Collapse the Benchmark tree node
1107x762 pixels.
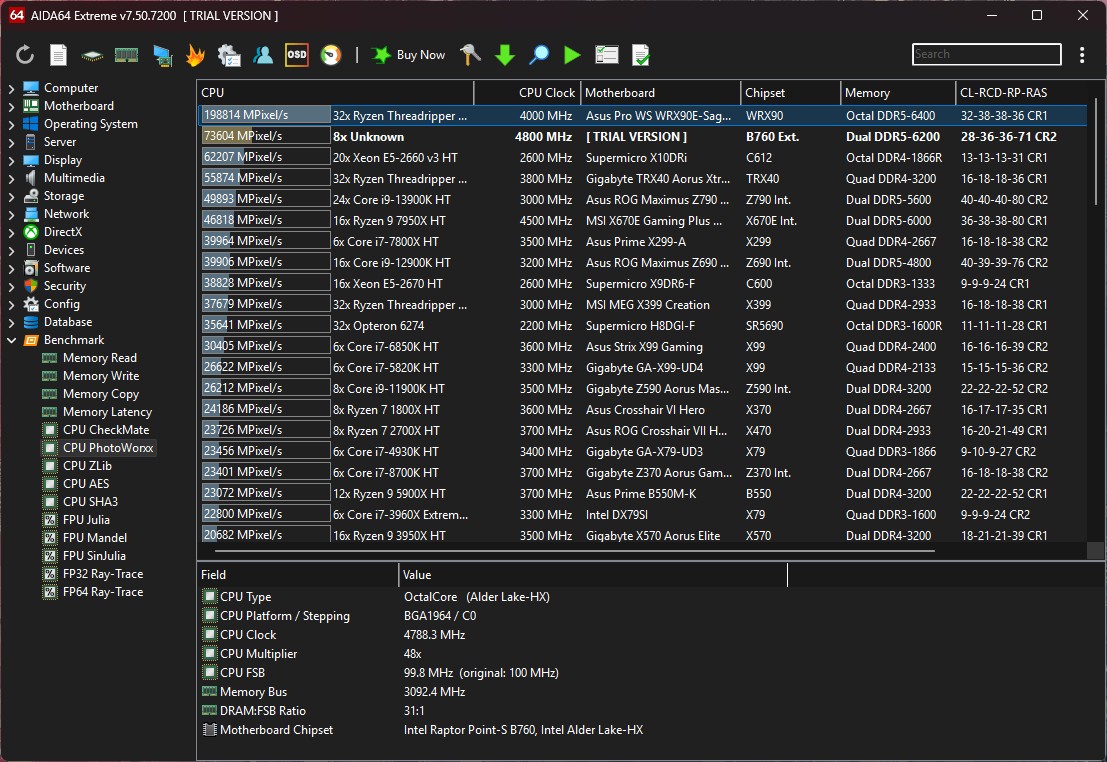11,340
